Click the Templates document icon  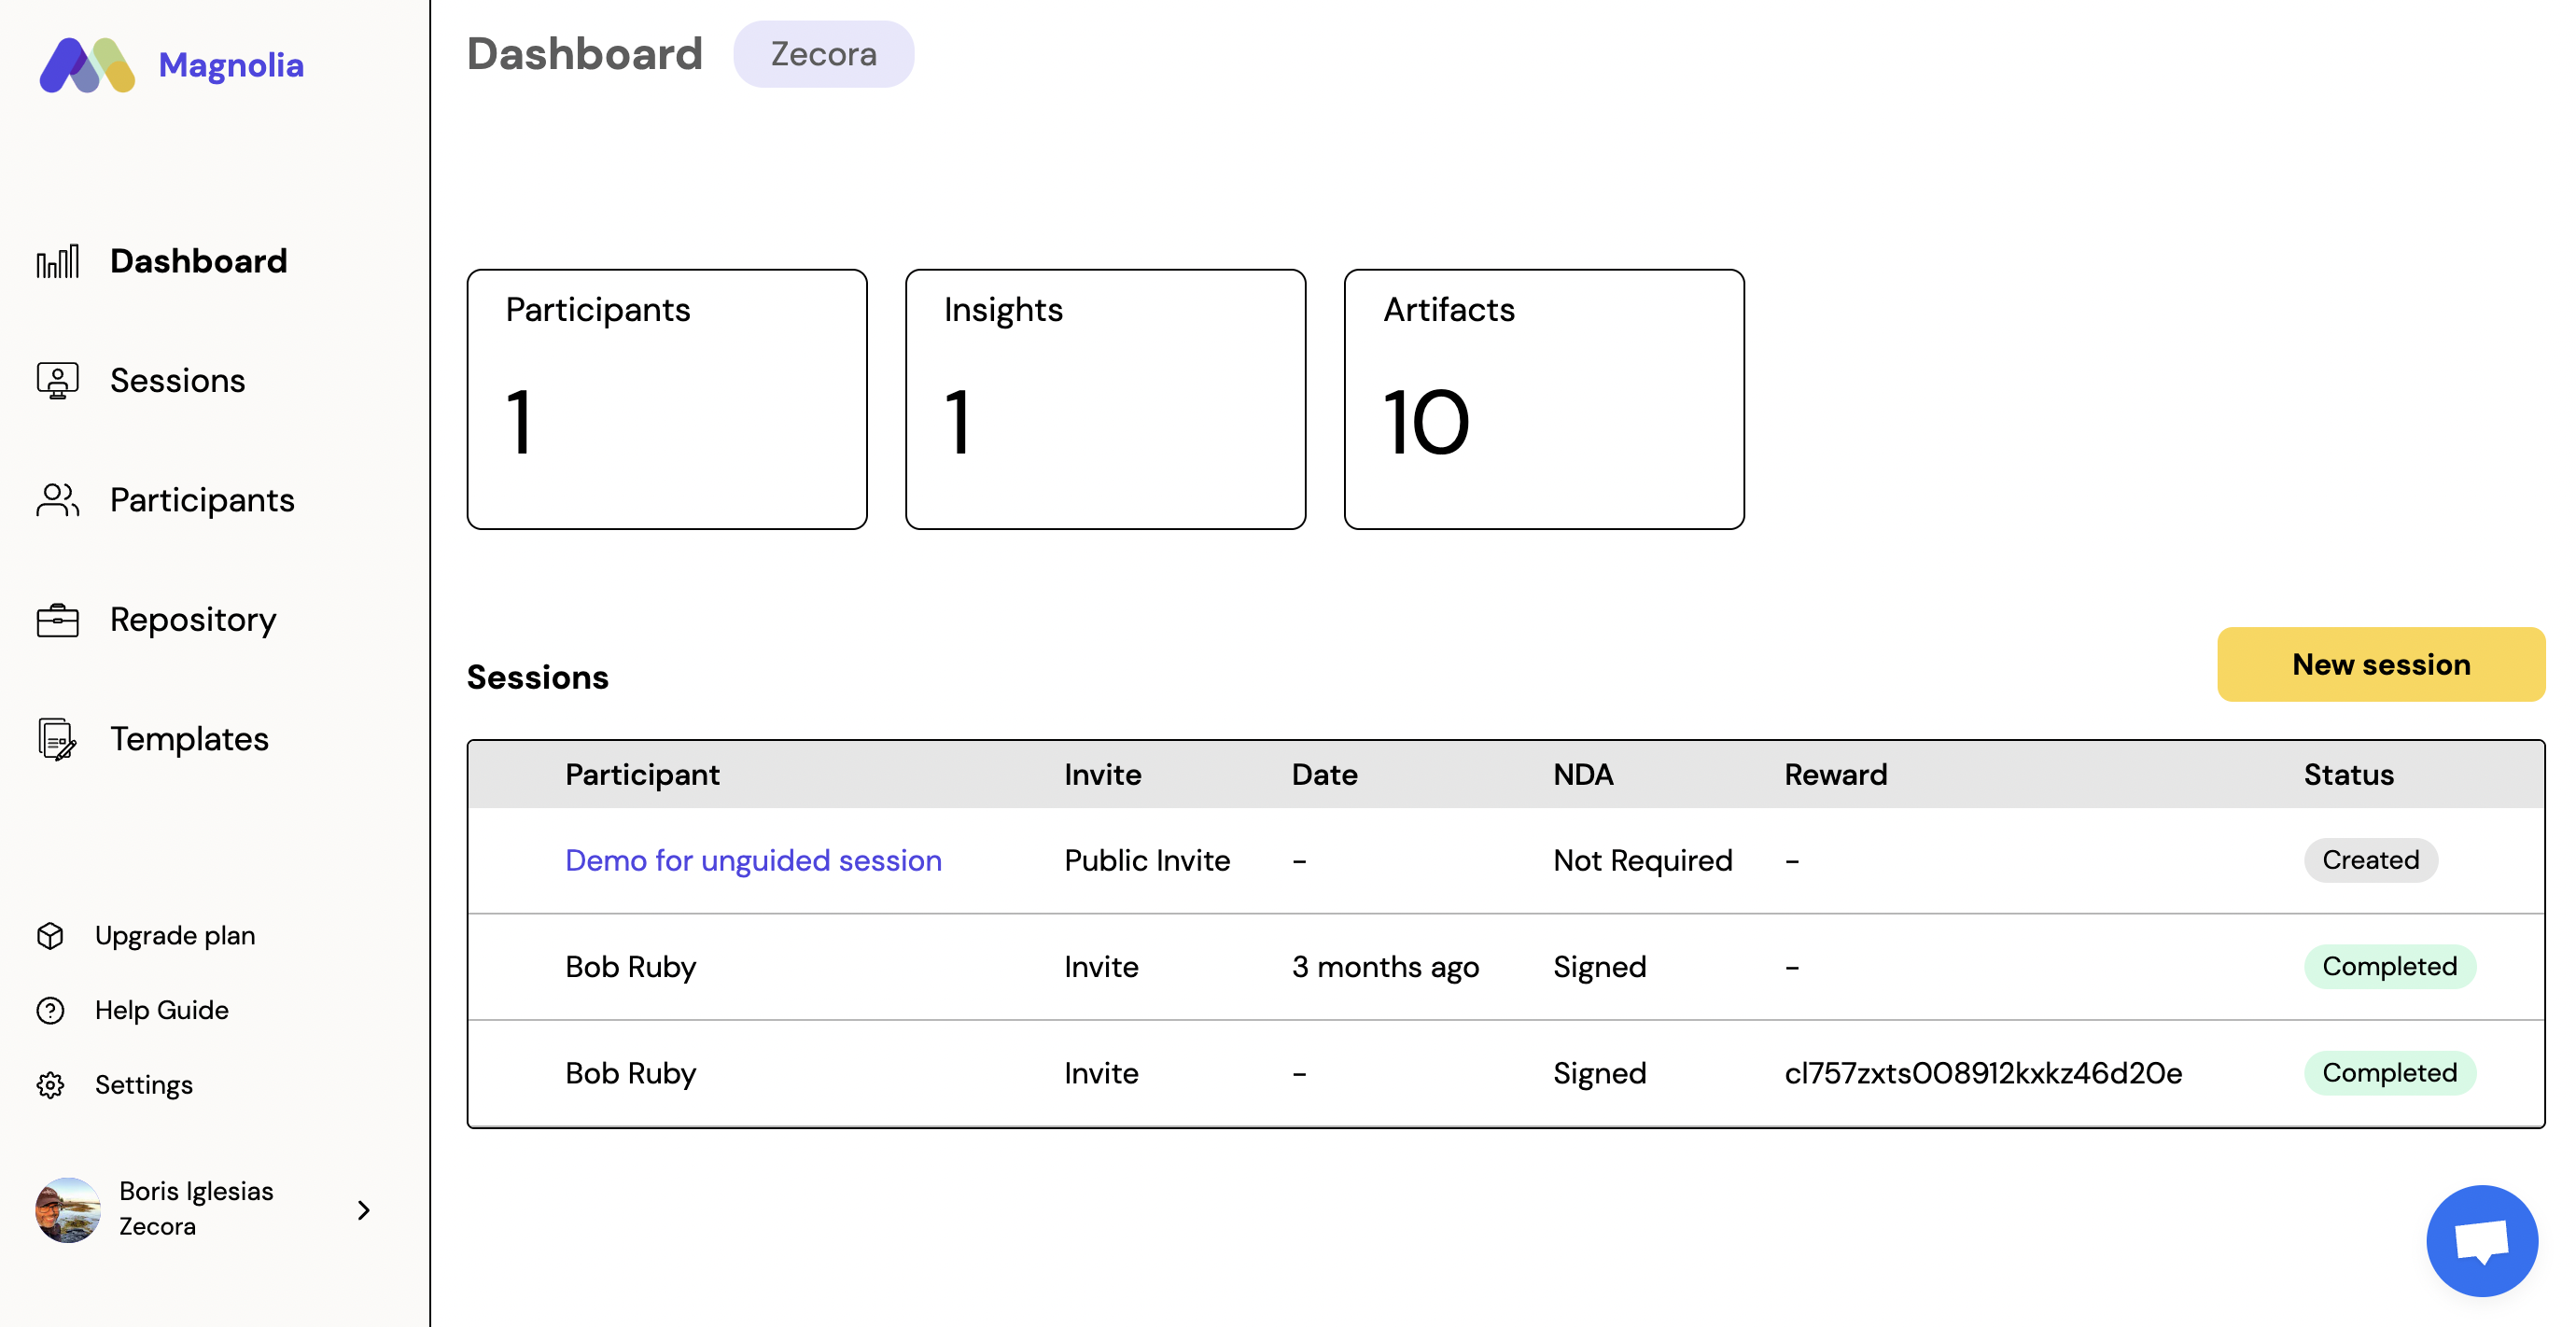pos(57,739)
